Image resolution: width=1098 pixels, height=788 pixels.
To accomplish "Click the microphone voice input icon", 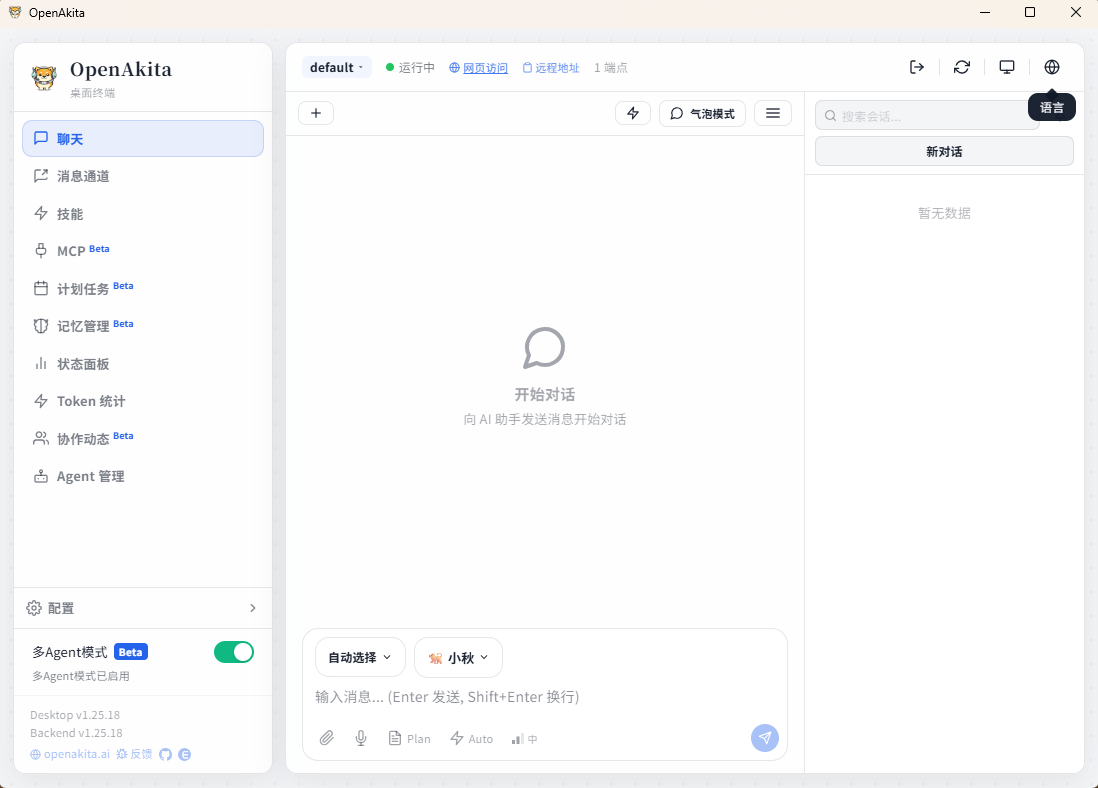I will [x=361, y=738].
